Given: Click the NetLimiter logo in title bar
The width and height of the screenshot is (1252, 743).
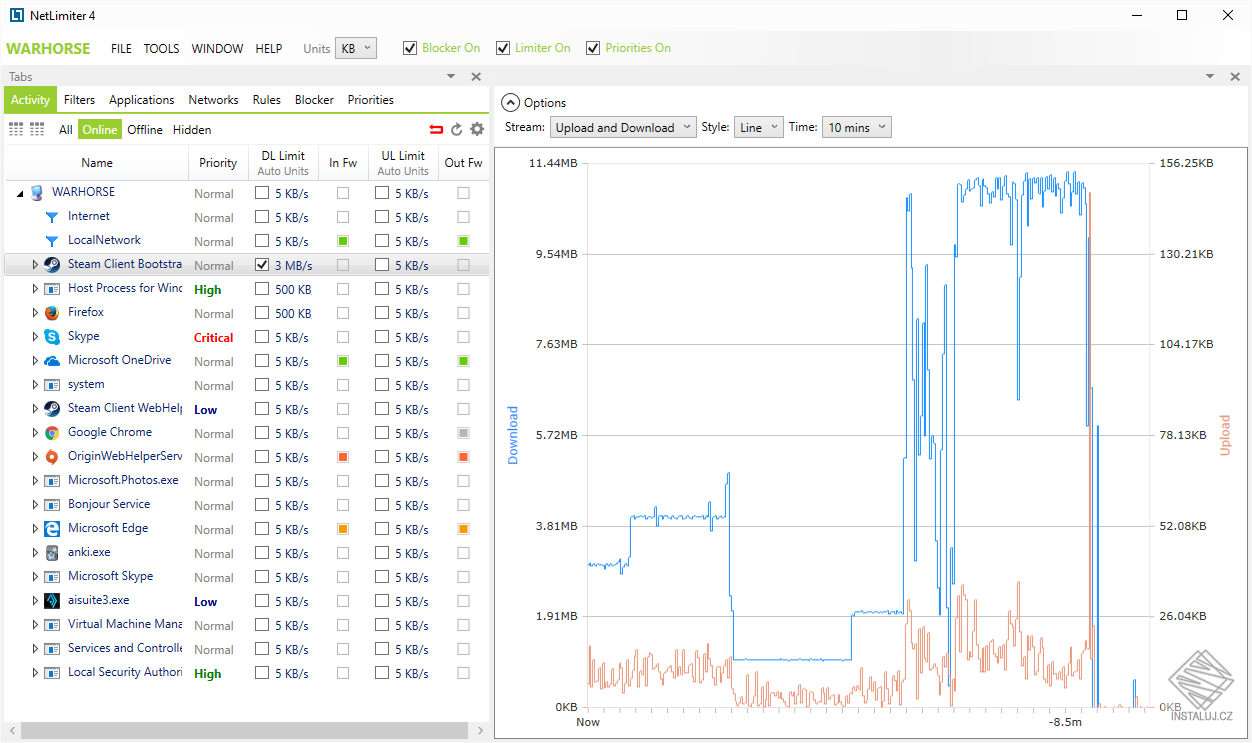Looking at the screenshot, I should click(16, 15).
